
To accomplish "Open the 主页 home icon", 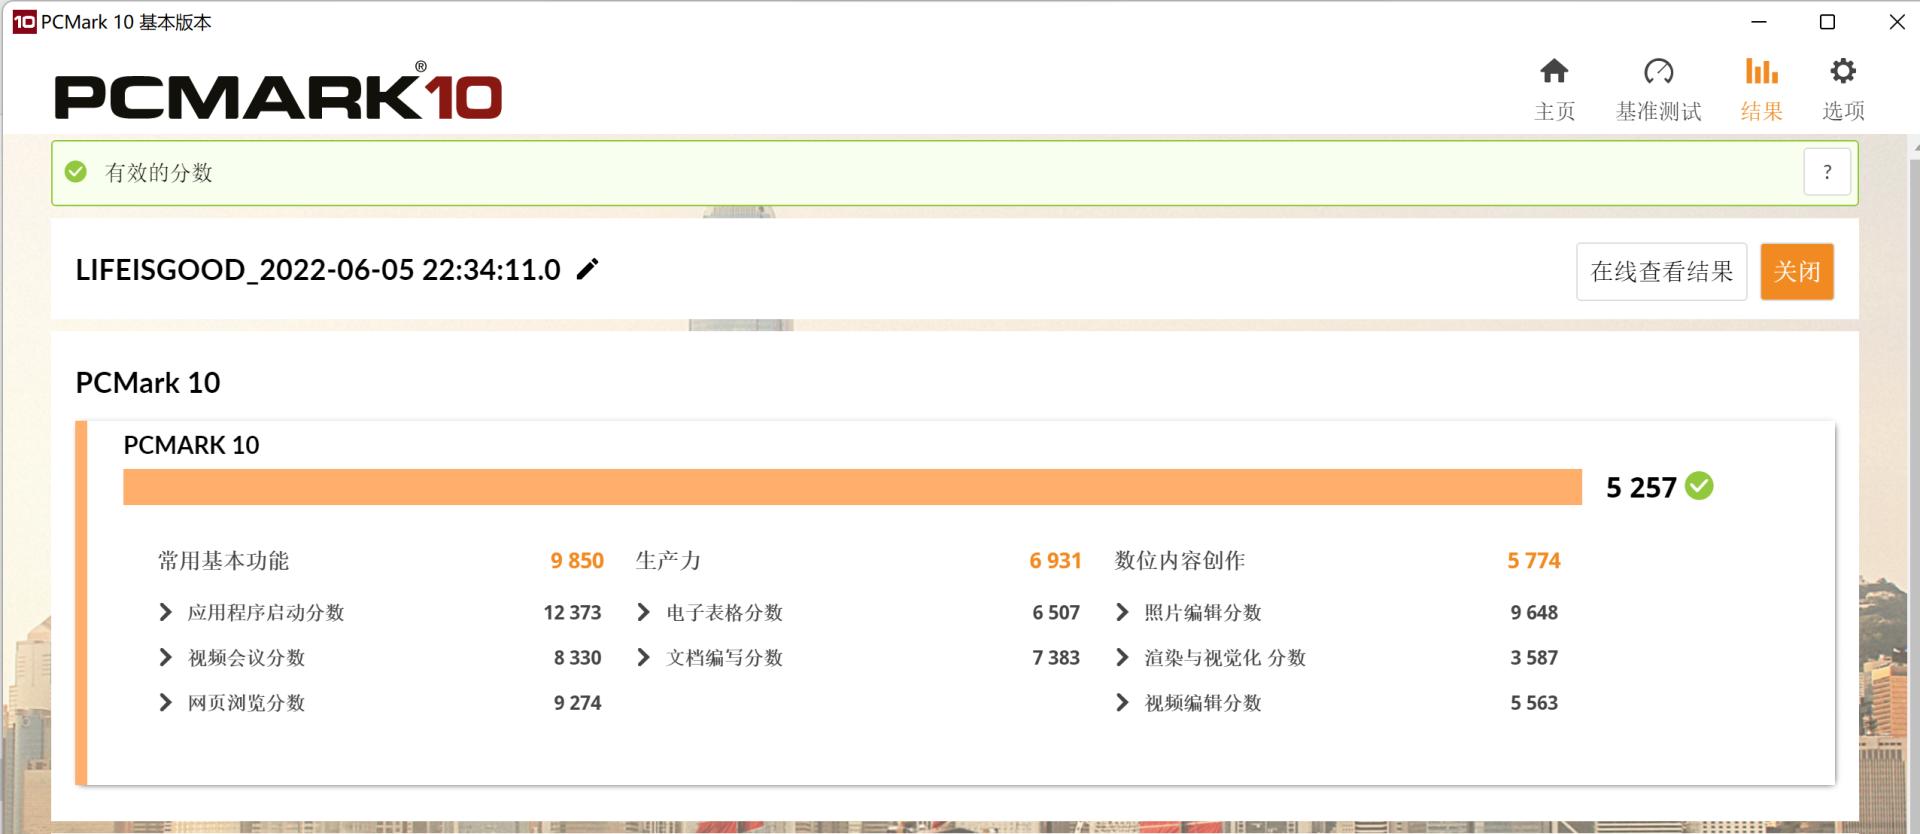I will tap(1554, 71).
